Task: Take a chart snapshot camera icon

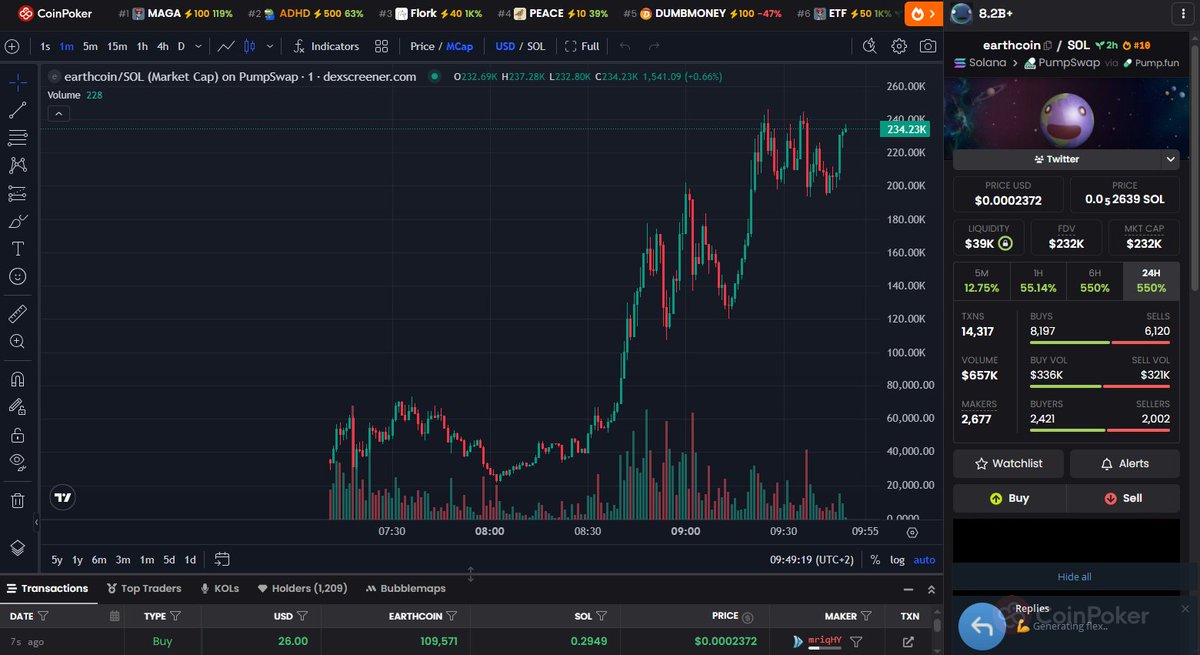Action: coord(928,46)
